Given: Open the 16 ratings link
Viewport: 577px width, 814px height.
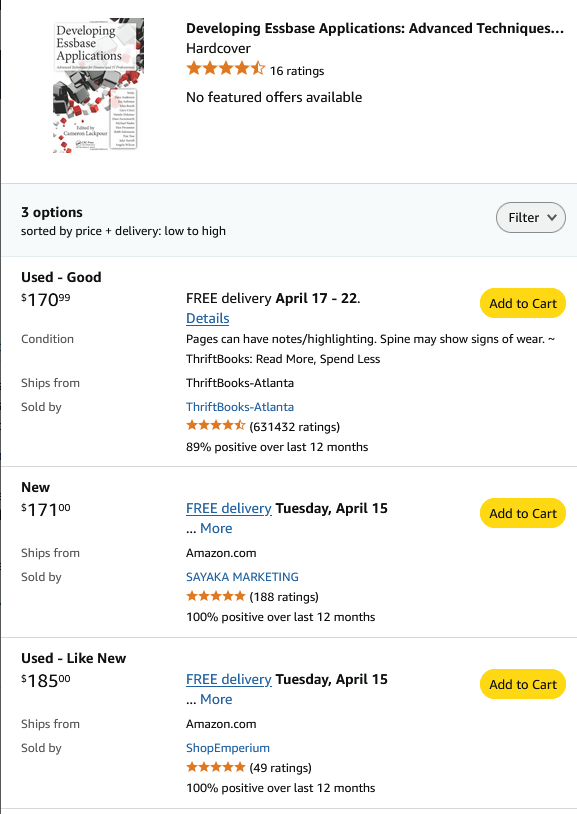Looking at the screenshot, I should click(297, 71).
